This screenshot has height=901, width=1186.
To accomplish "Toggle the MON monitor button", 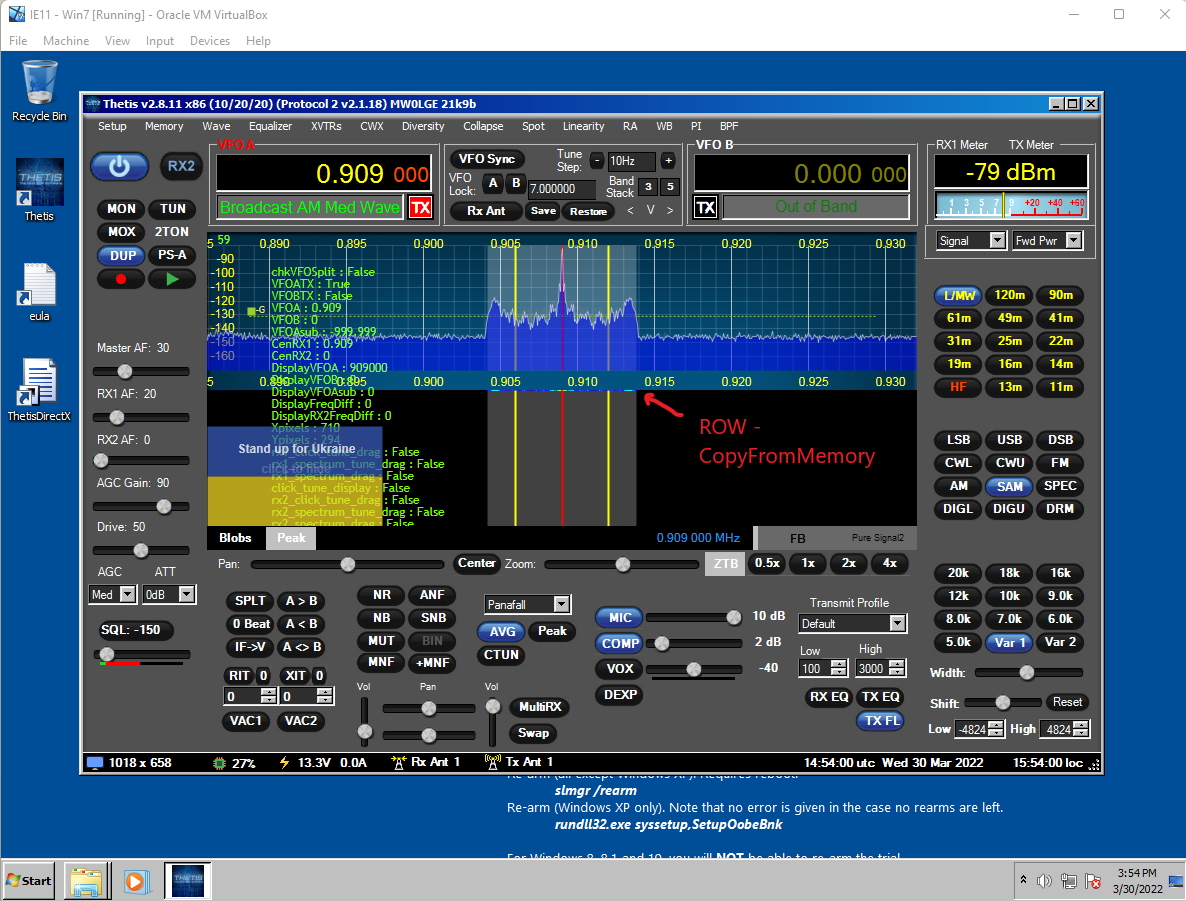I will tap(121, 209).
